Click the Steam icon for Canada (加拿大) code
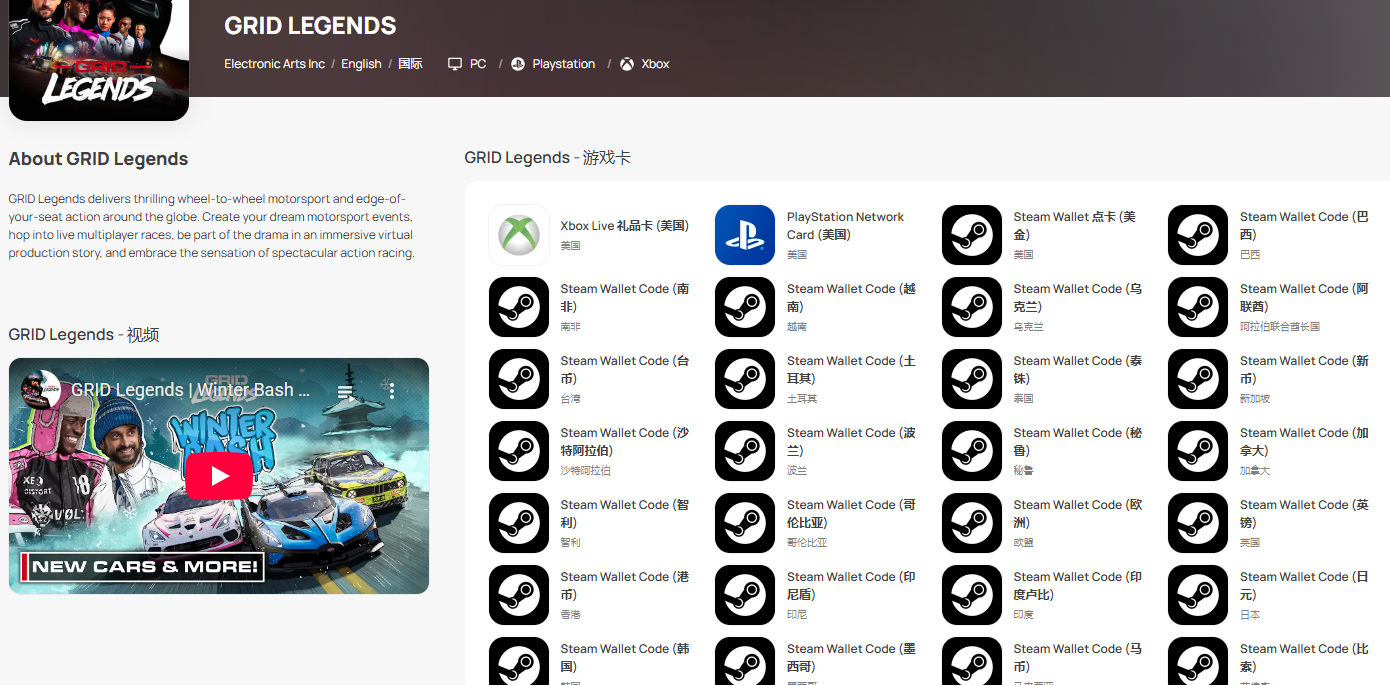 (x=1198, y=451)
